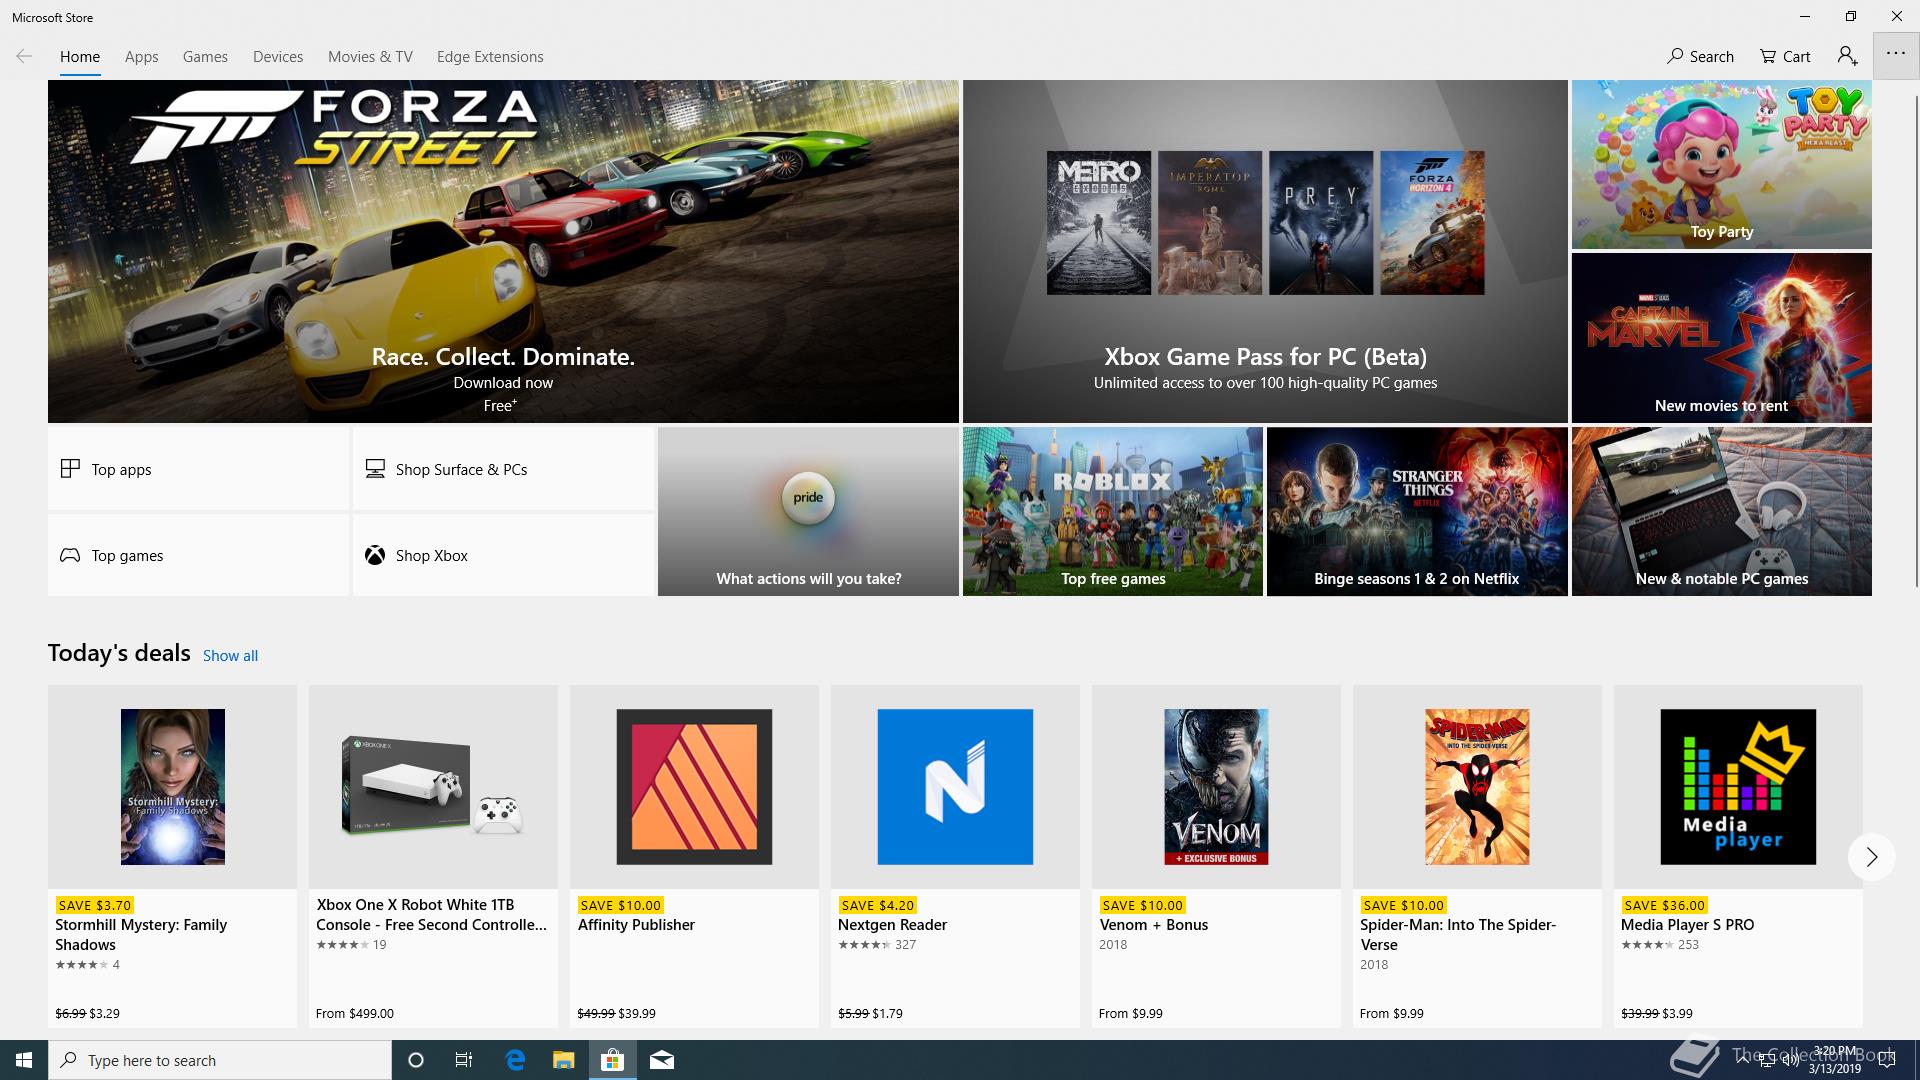Open File Explorer from taskbar

click(x=564, y=1060)
